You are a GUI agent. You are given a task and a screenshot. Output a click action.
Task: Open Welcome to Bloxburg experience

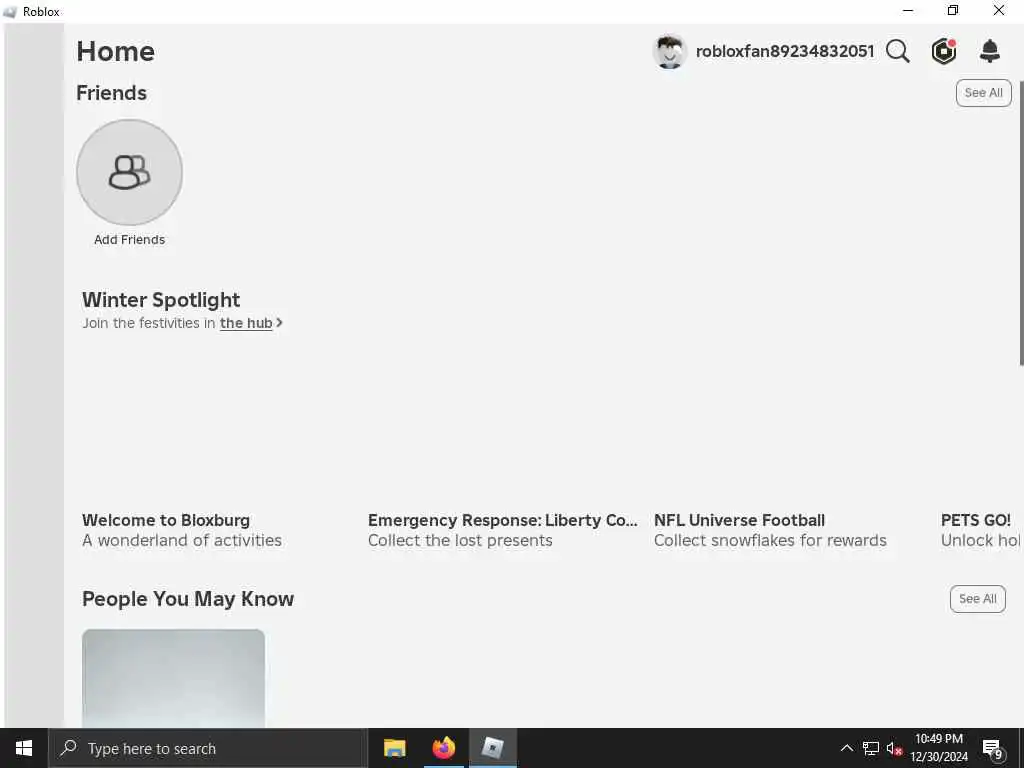point(166,520)
